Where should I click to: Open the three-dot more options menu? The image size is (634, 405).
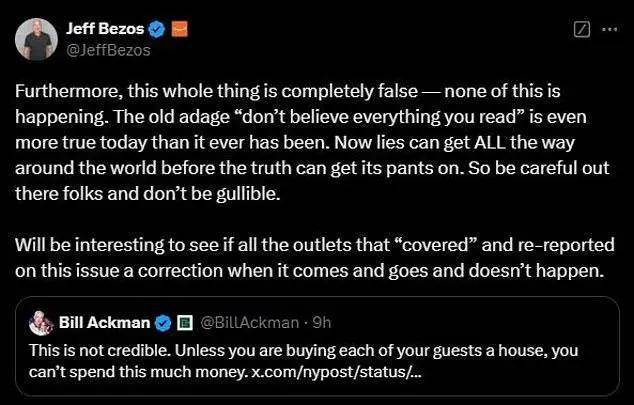[609, 30]
